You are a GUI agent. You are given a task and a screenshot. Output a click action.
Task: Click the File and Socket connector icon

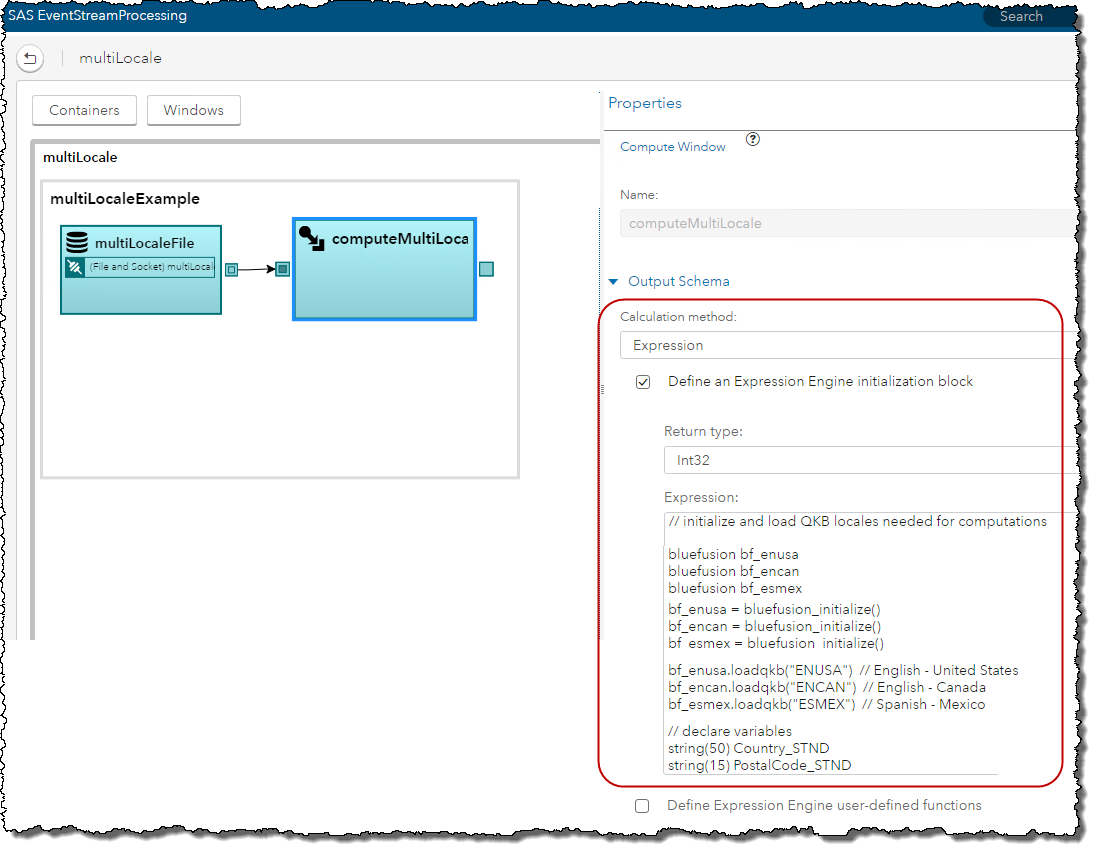point(75,267)
